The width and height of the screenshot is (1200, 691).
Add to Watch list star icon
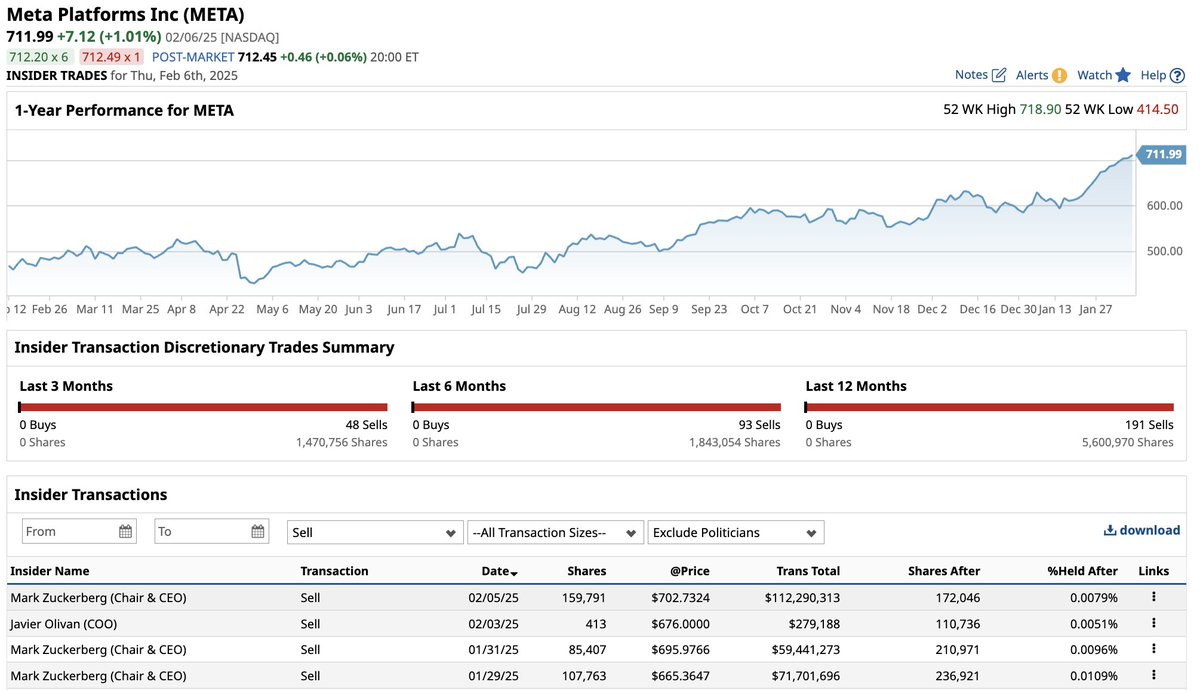(1123, 75)
